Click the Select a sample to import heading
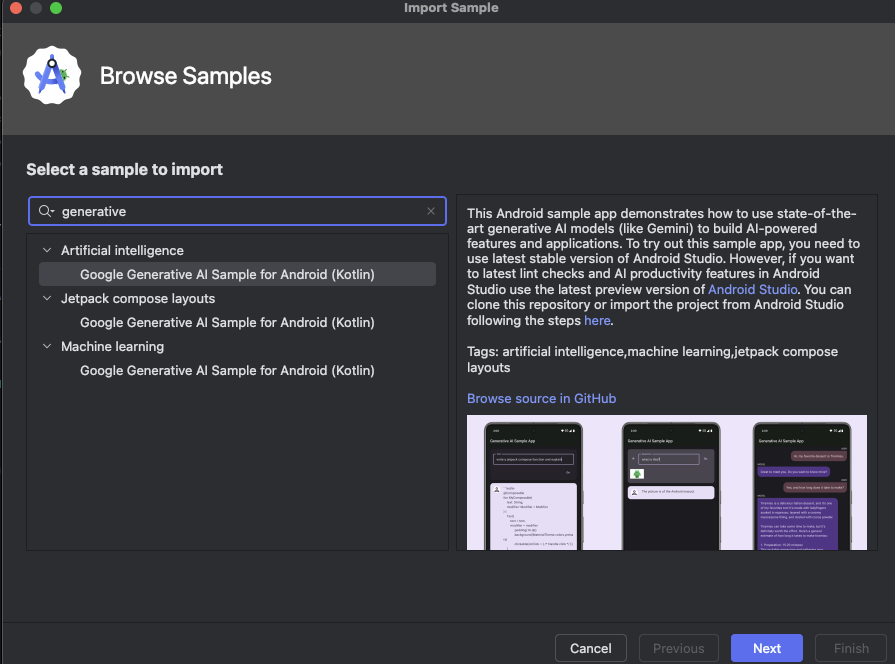Viewport: 895px width, 664px height. [124, 170]
